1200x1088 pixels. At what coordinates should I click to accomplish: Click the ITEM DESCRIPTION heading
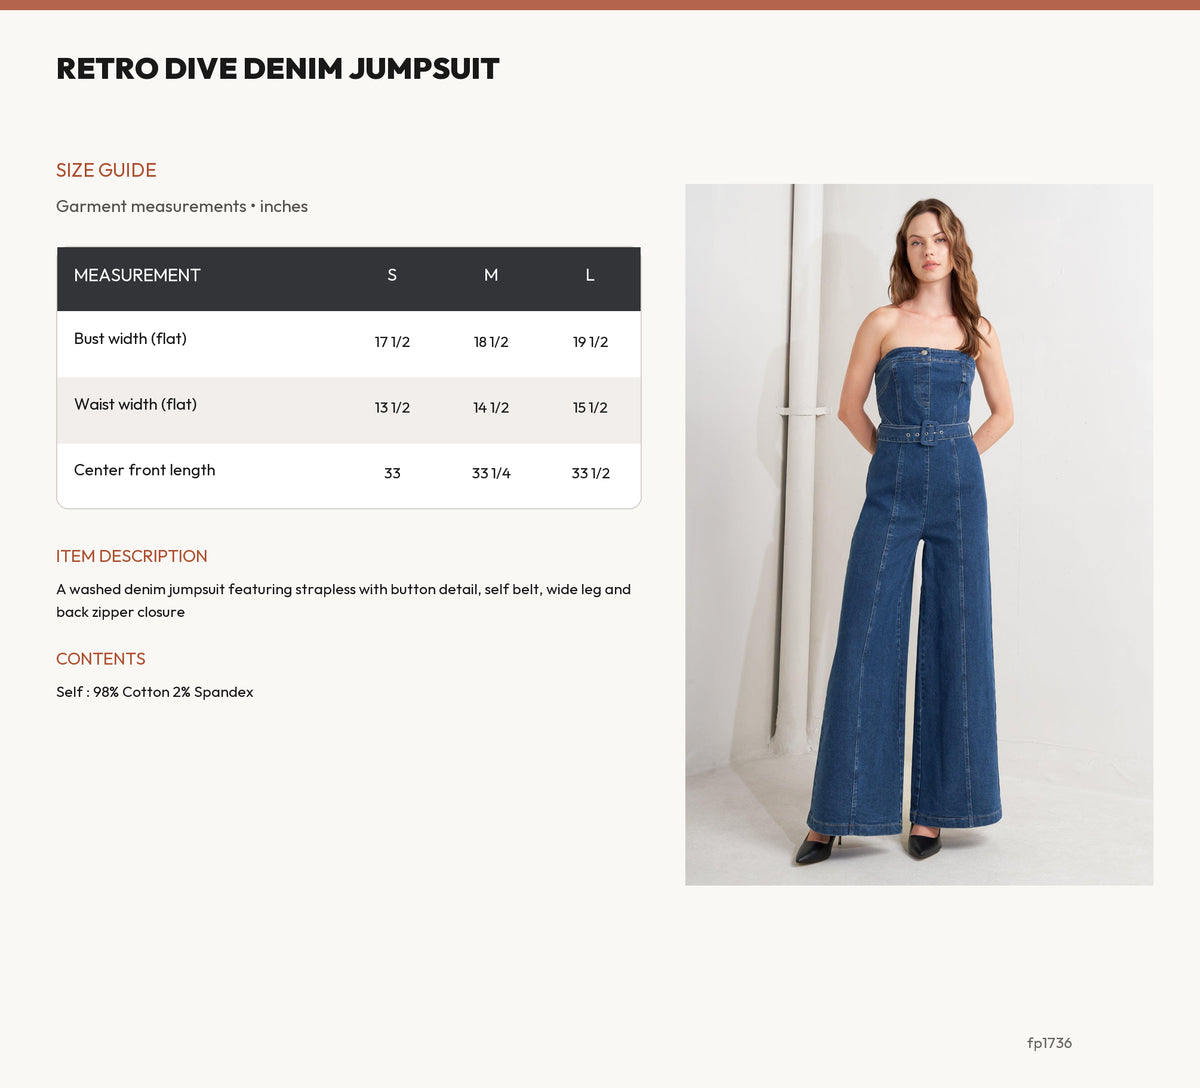132,556
